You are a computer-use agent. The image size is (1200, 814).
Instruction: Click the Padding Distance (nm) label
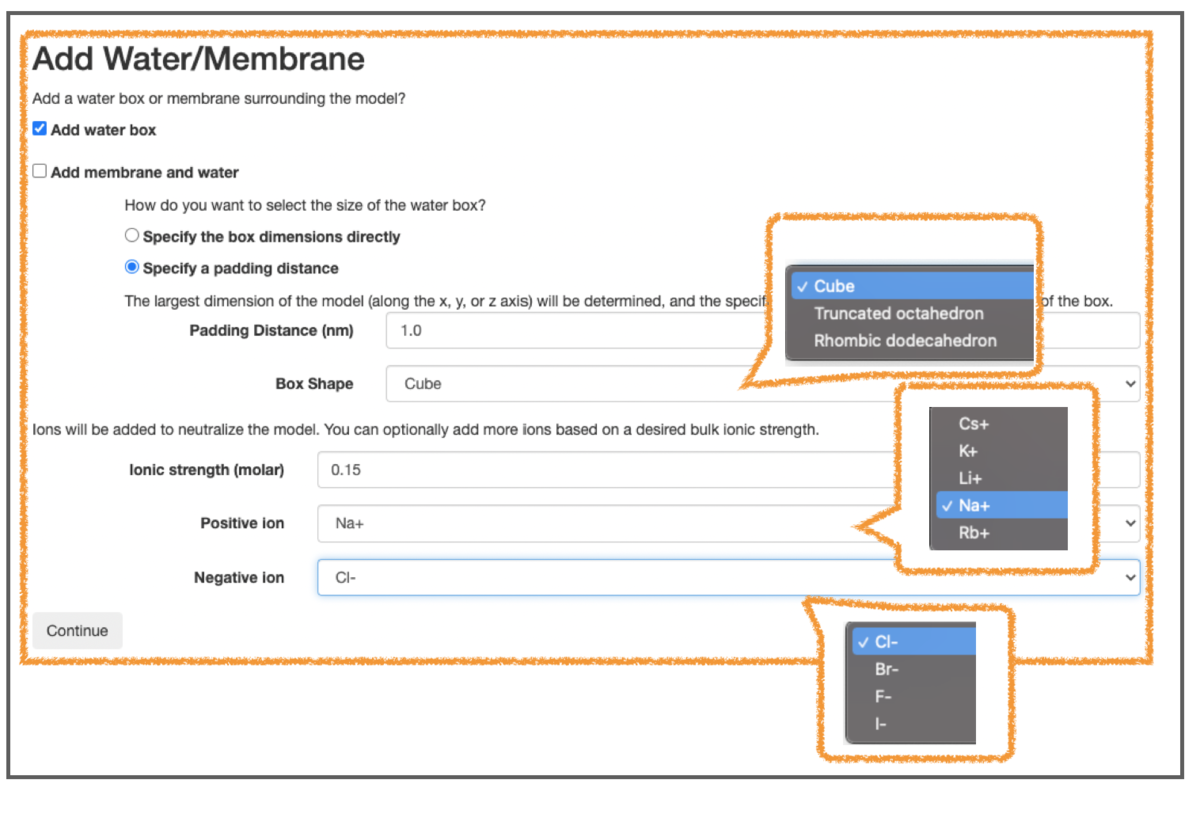271,330
